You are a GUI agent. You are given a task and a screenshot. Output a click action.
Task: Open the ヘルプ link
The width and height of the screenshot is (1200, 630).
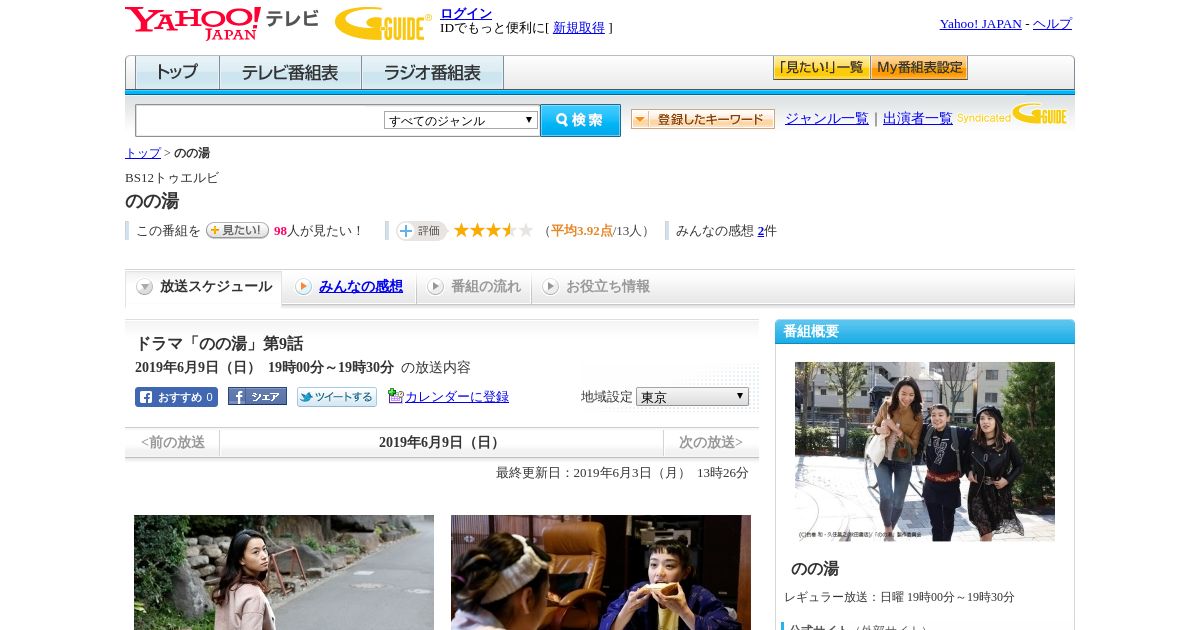coord(1052,24)
